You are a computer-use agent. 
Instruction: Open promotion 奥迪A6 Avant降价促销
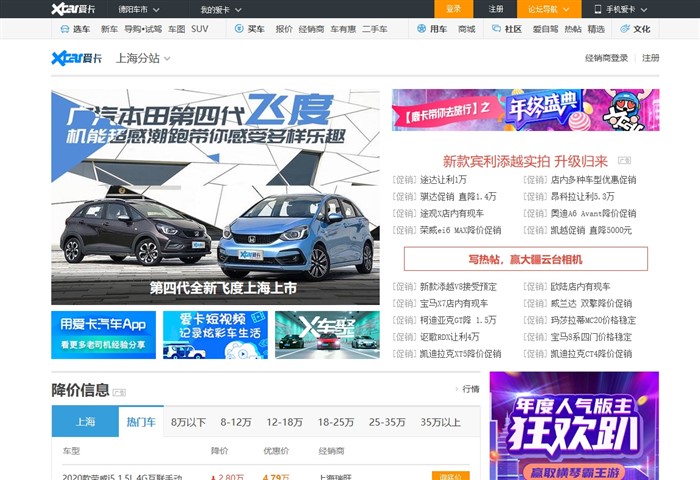click(x=593, y=213)
